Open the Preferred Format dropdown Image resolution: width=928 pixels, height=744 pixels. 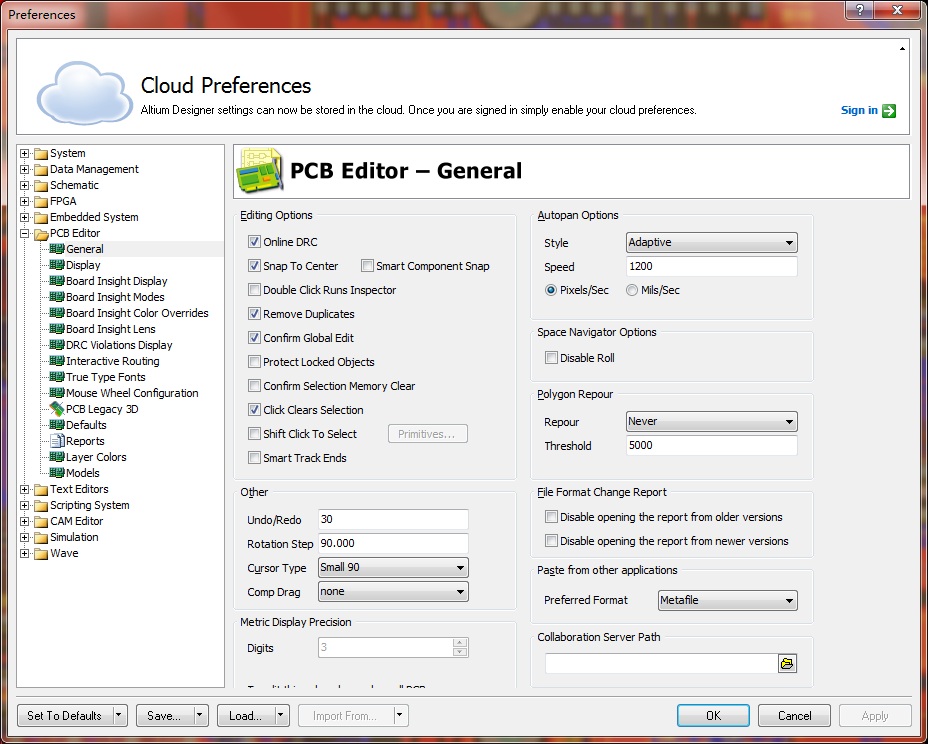728,600
